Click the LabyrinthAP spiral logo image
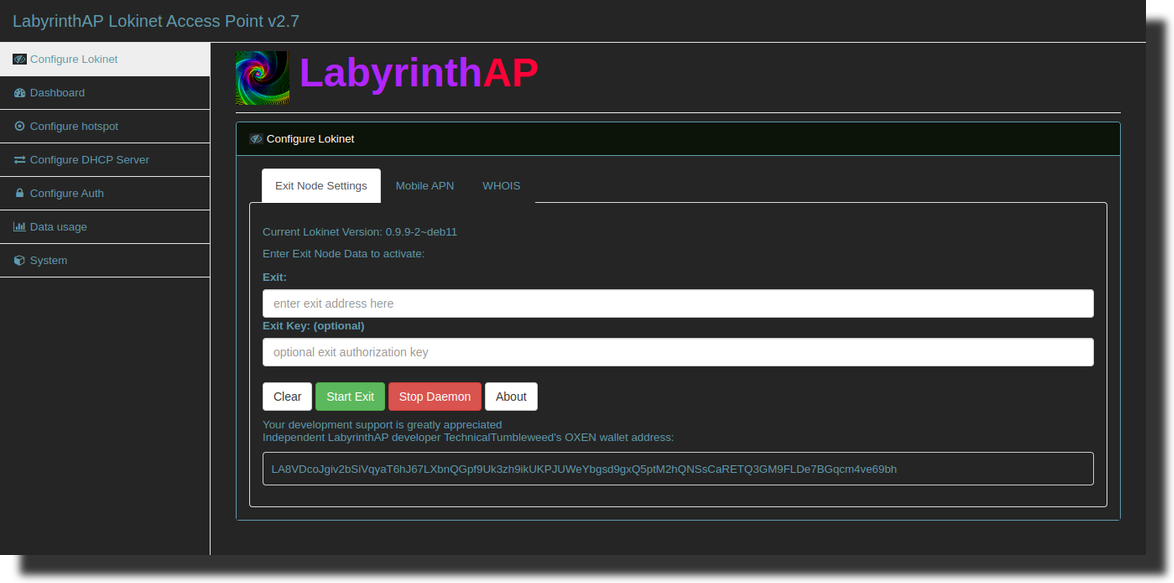The image size is (1174, 583). 262,78
